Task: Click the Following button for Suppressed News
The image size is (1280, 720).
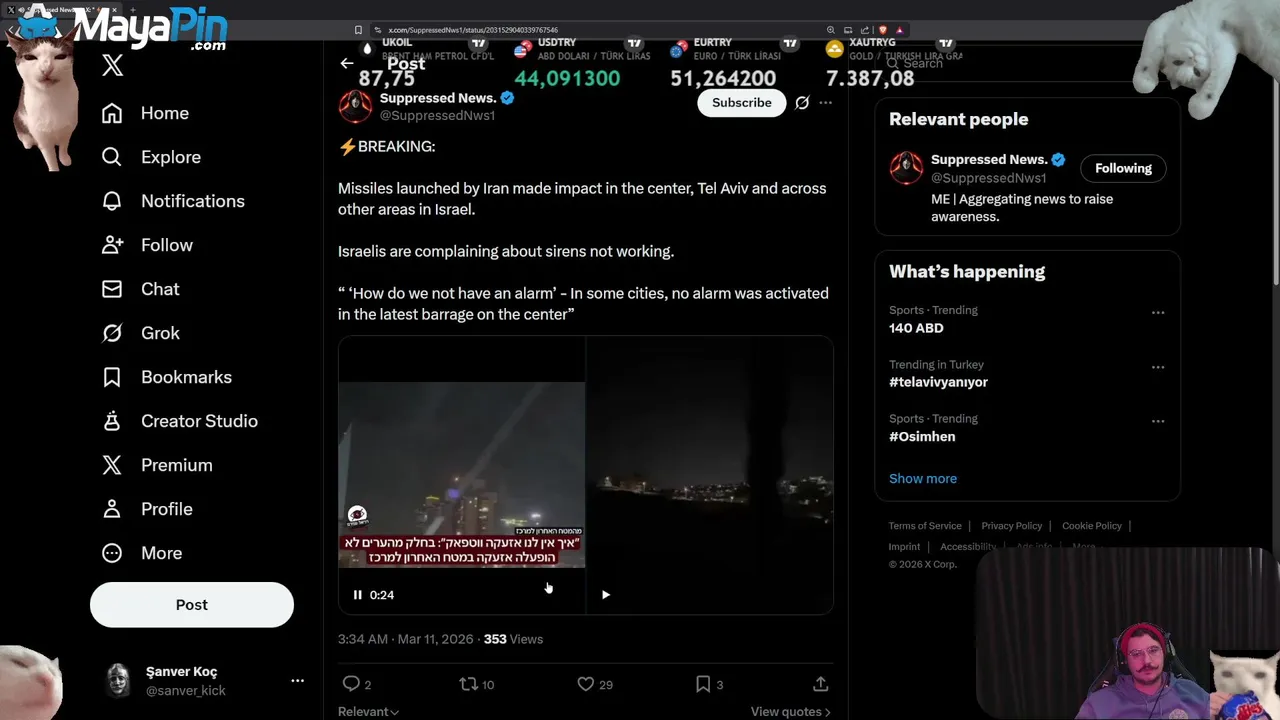Action: tap(1123, 168)
